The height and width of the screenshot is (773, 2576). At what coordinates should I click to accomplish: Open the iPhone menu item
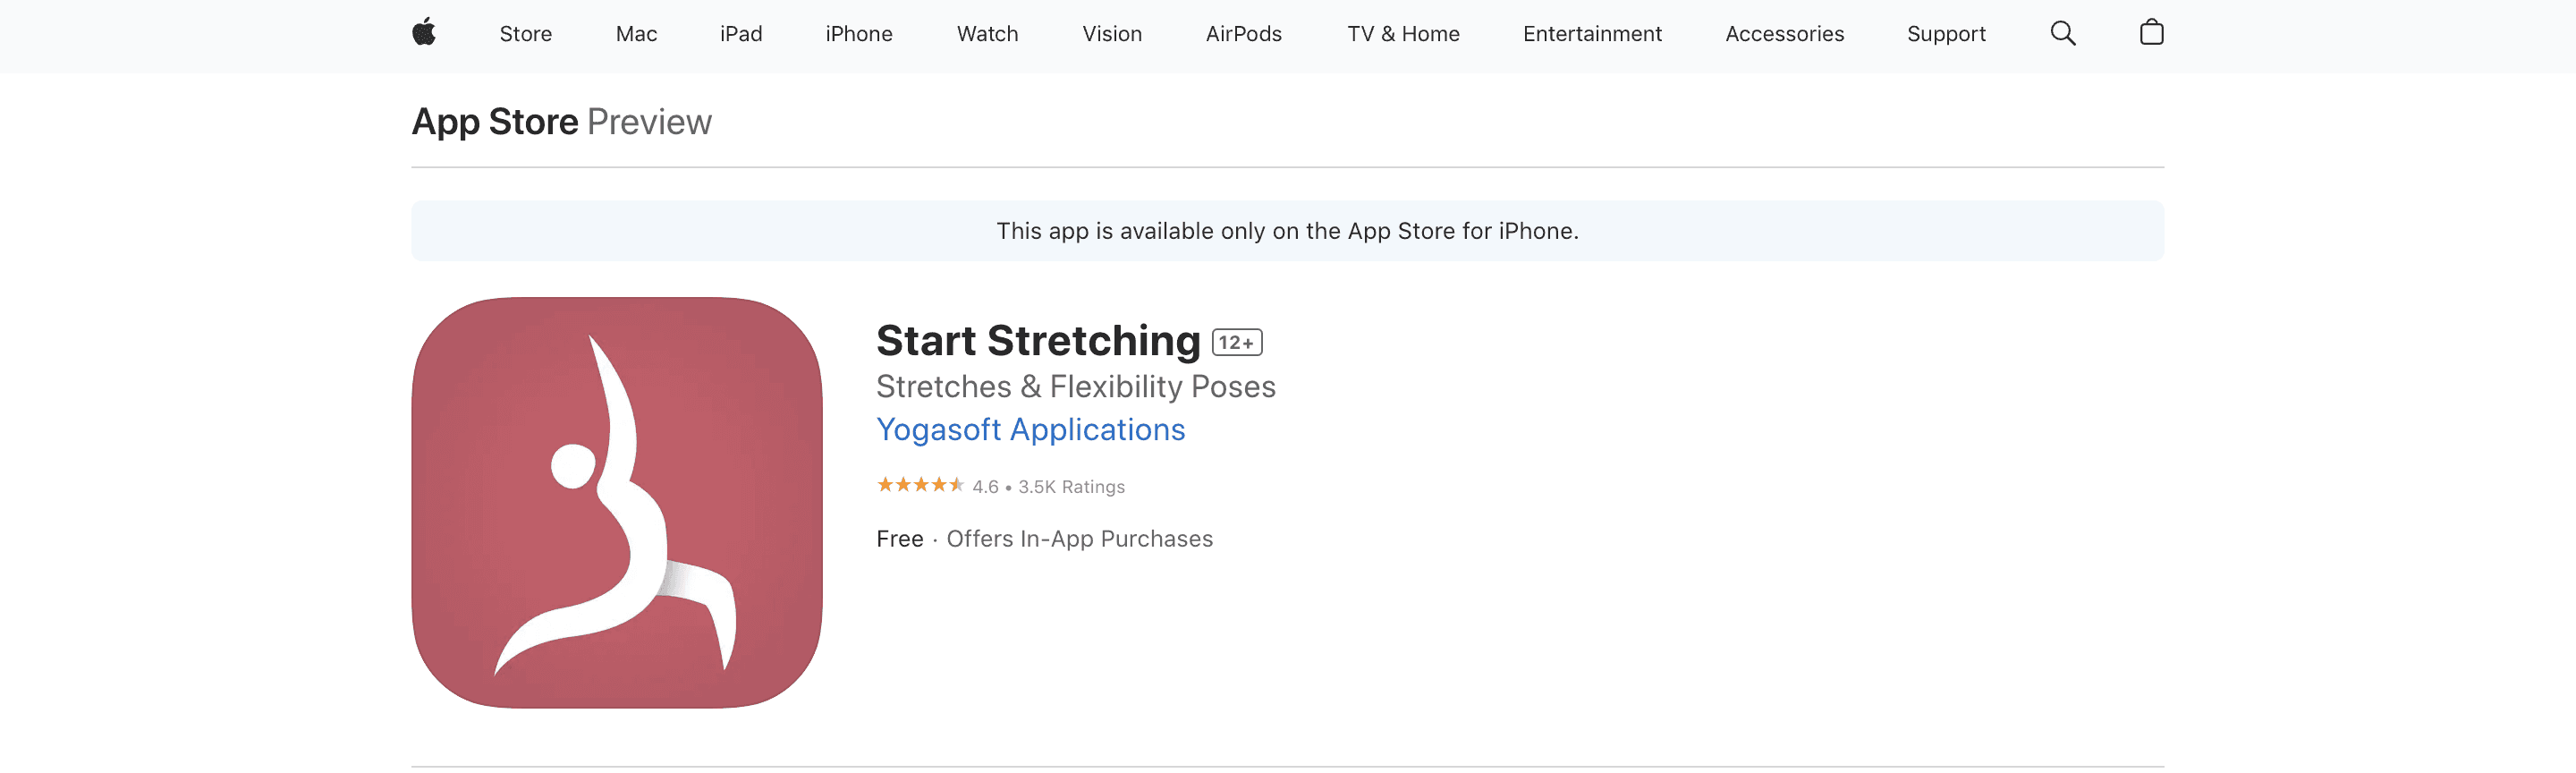pyautogui.click(x=858, y=33)
